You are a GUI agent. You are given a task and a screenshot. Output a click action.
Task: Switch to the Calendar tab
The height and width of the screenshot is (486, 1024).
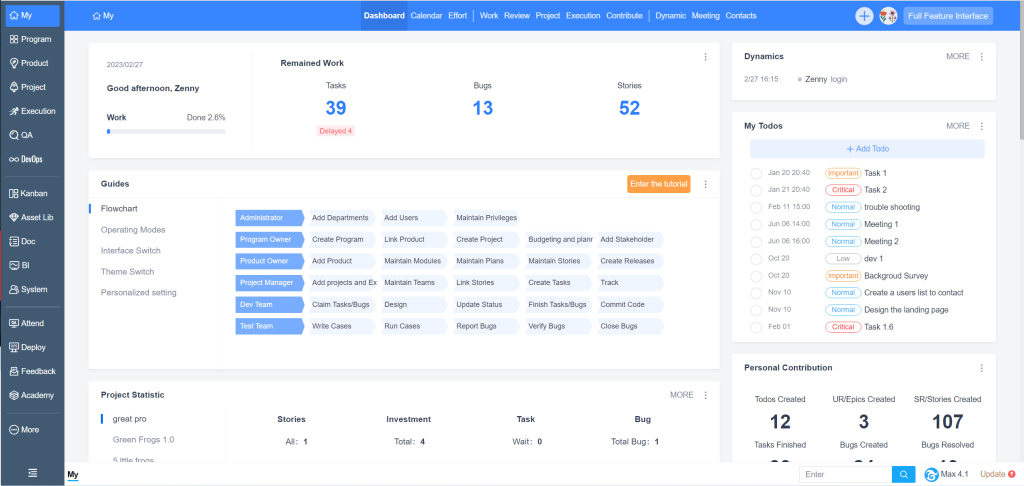(x=426, y=16)
